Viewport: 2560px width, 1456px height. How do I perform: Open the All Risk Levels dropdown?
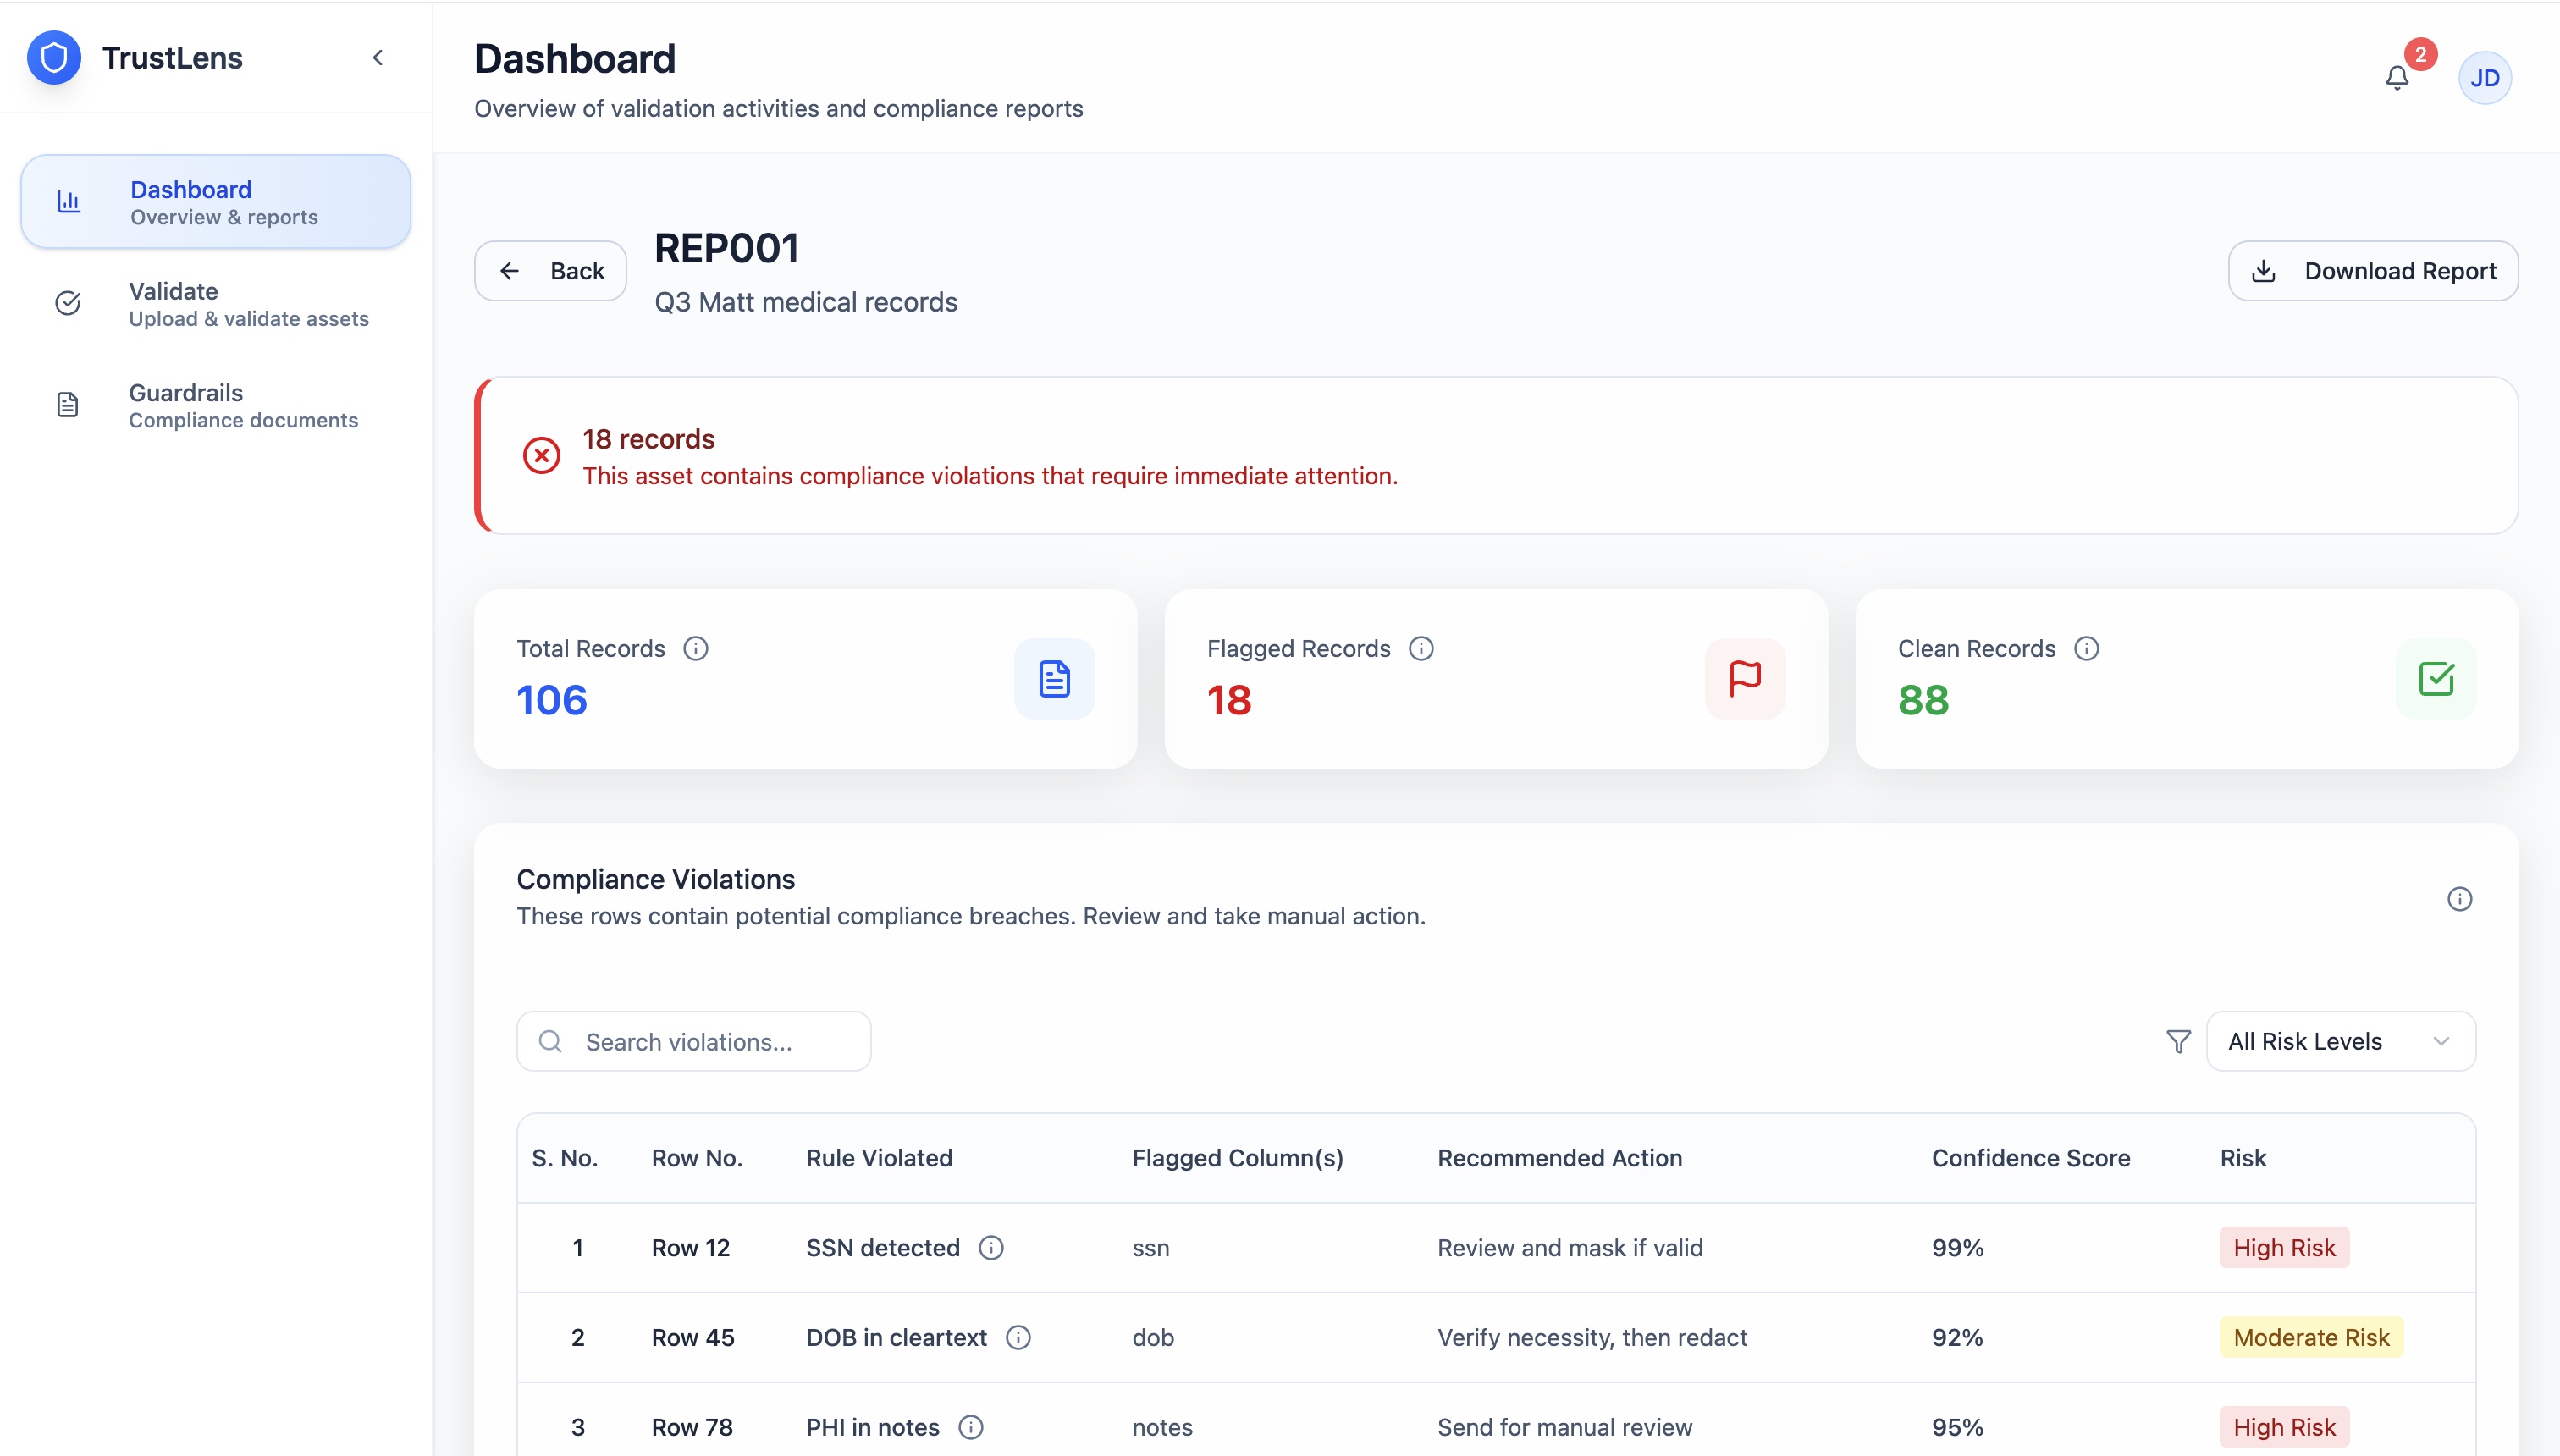click(x=2340, y=1041)
